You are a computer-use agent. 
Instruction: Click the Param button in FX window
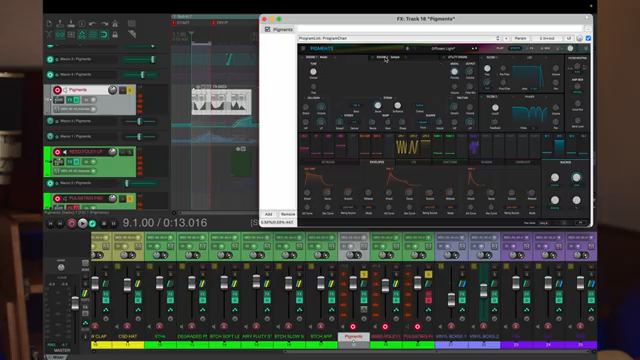(520, 38)
